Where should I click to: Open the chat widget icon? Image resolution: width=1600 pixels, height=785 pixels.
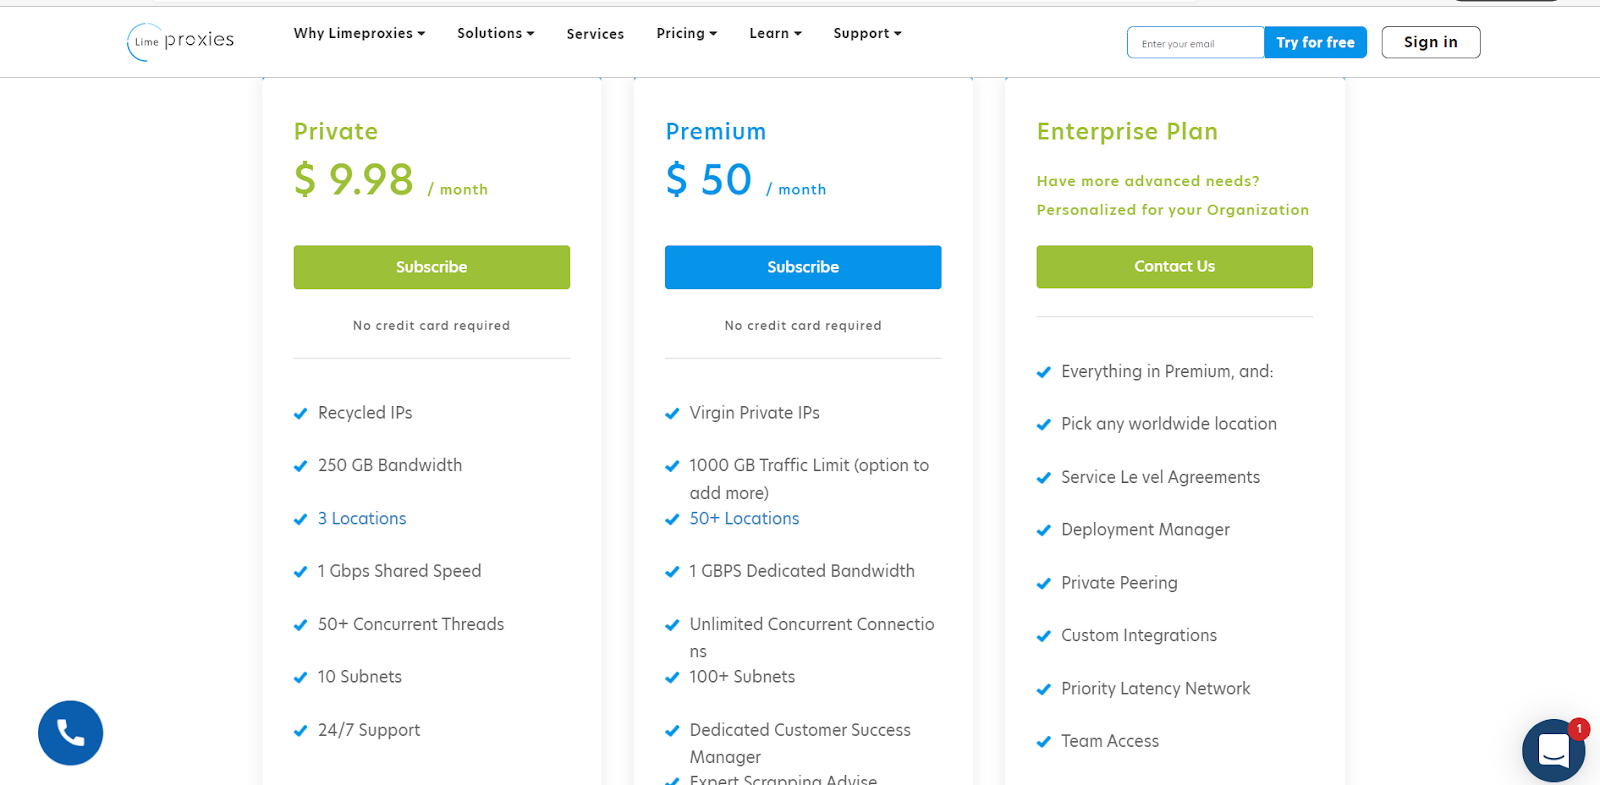1553,750
